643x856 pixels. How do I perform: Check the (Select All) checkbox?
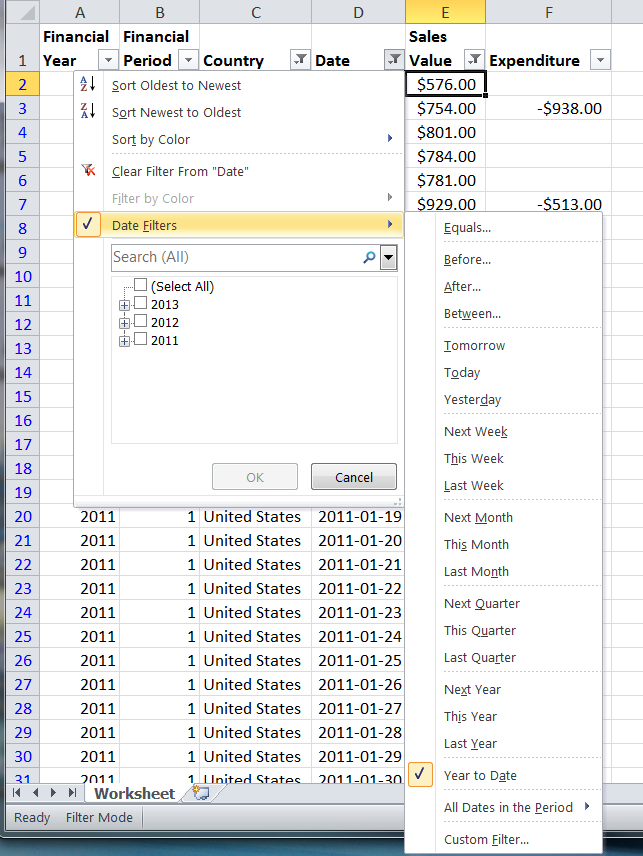pos(141,286)
